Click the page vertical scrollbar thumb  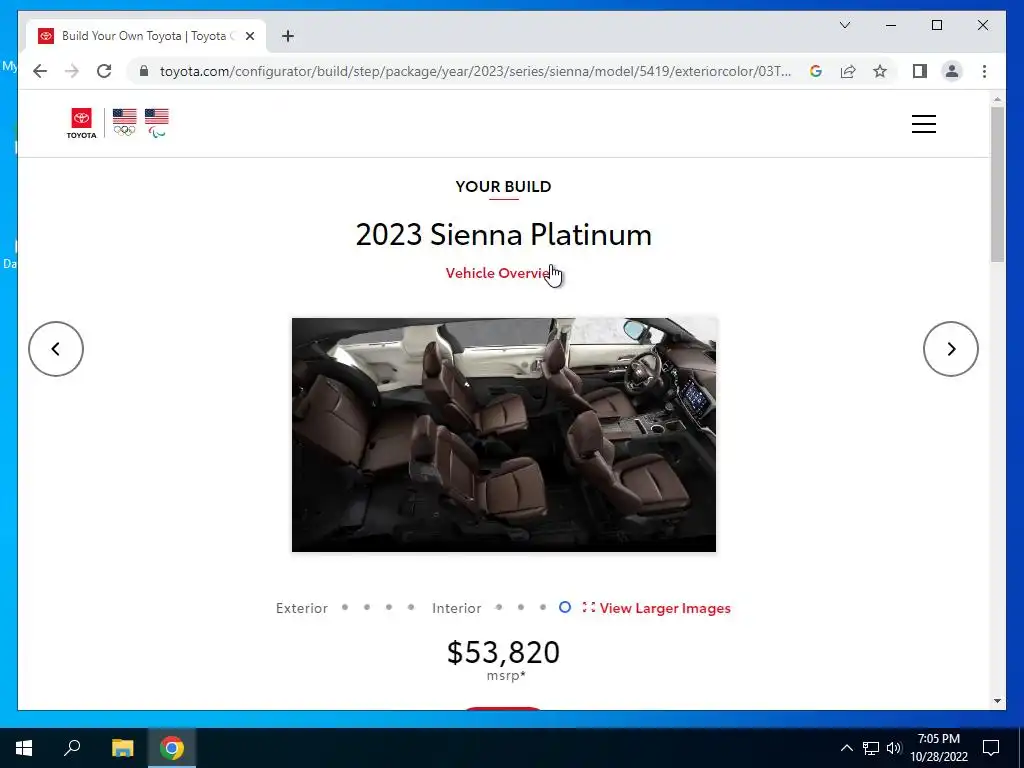(x=997, y=185)
